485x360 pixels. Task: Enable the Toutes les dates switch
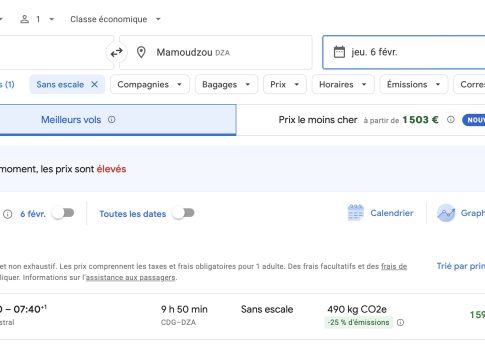(183, 213)
